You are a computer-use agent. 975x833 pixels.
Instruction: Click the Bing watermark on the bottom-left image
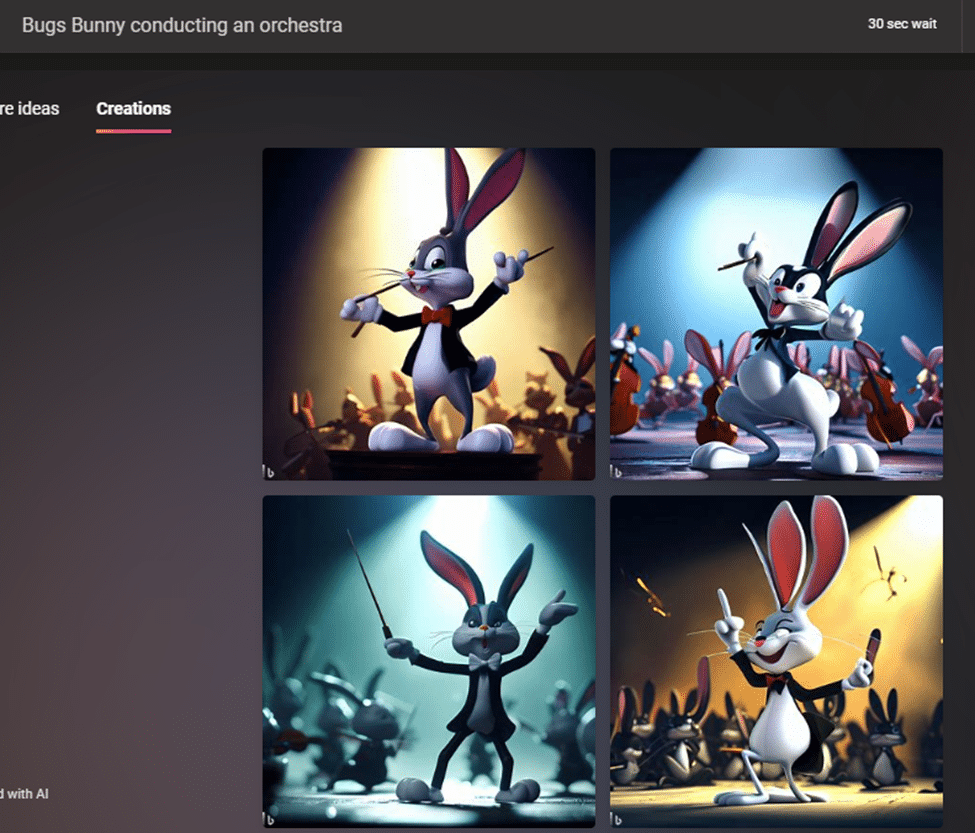(270, 819)
